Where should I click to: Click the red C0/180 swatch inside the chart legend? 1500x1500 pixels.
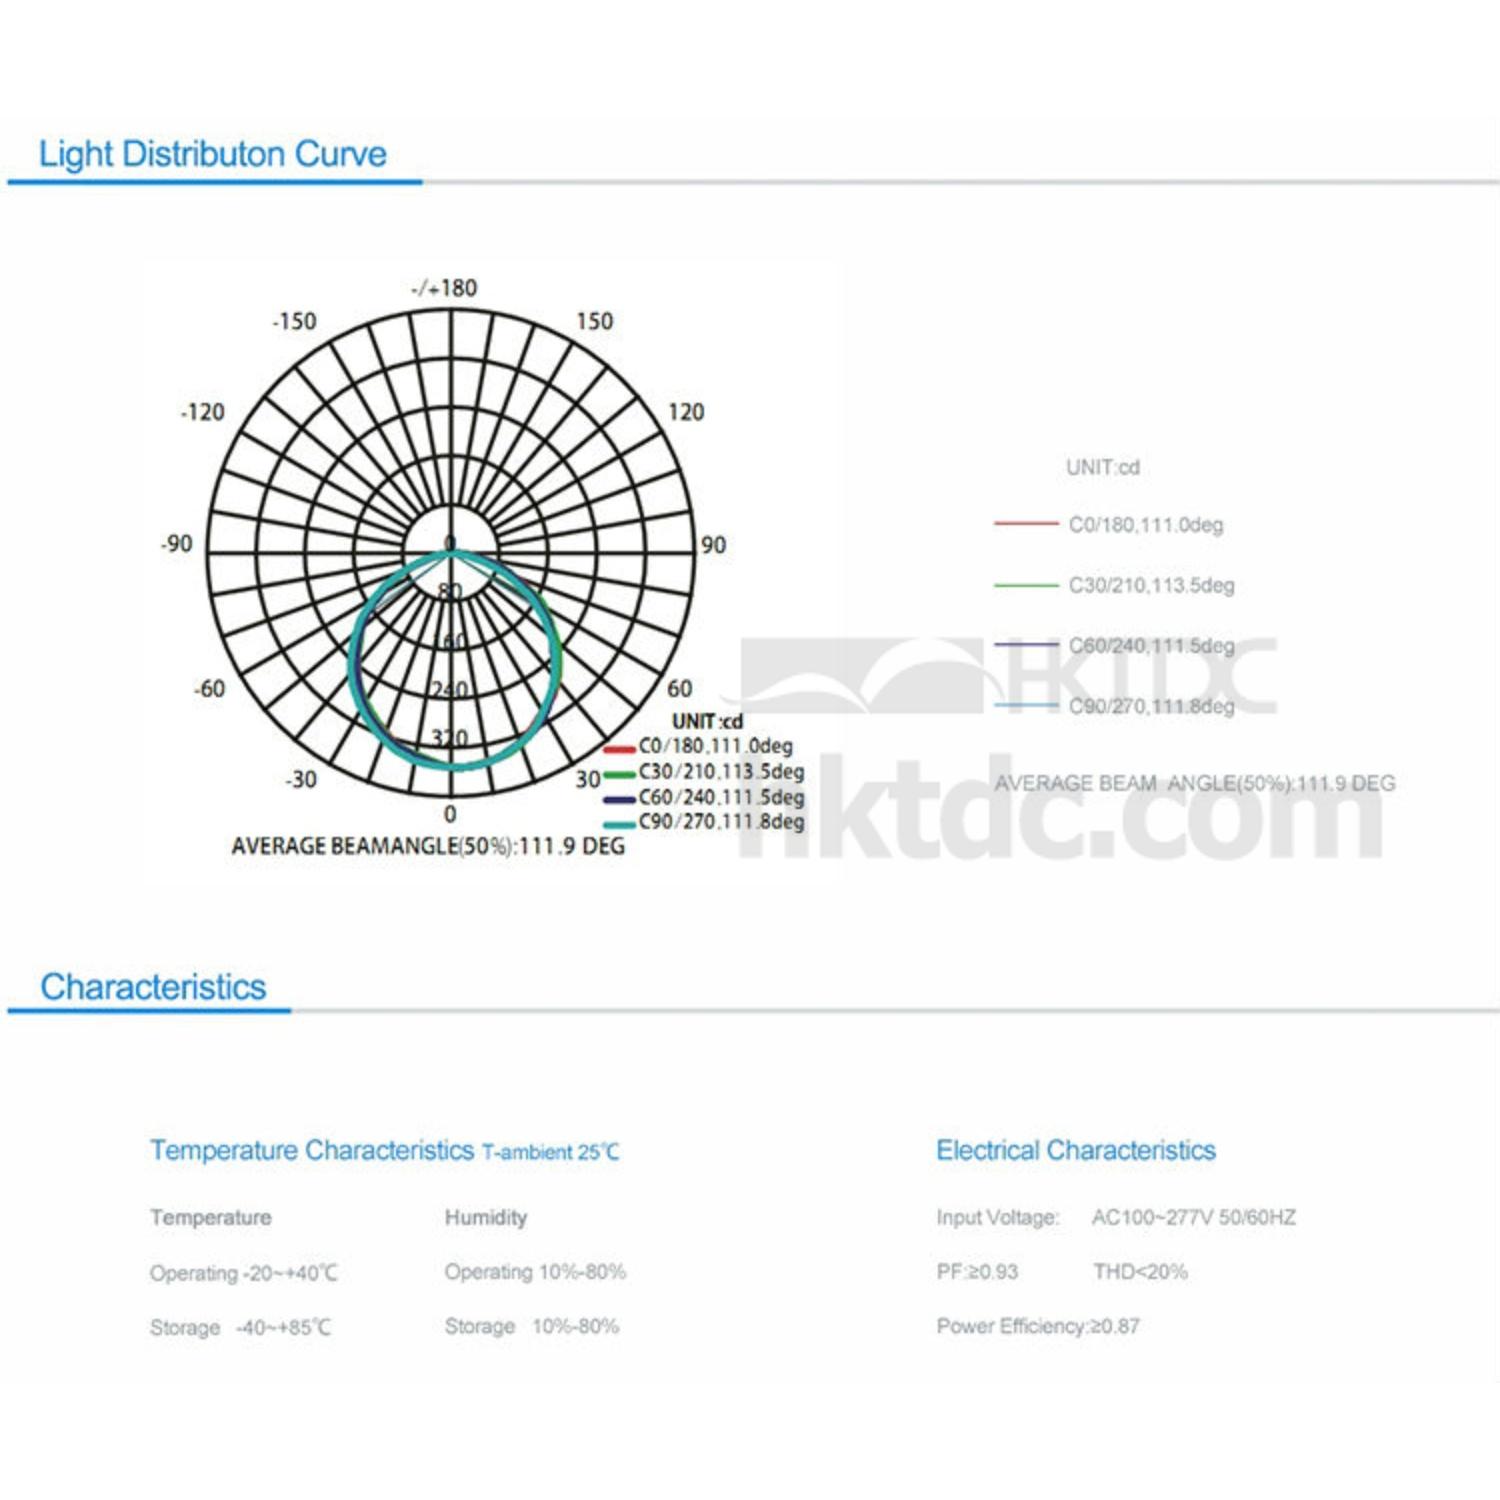(619, 748)
